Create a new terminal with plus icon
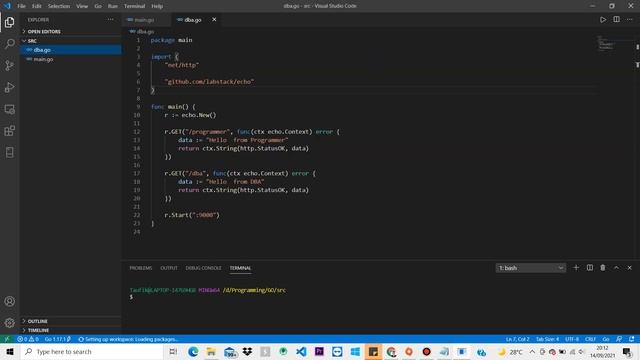The height and width of the screenshot is (360, 640). (576, 268)
